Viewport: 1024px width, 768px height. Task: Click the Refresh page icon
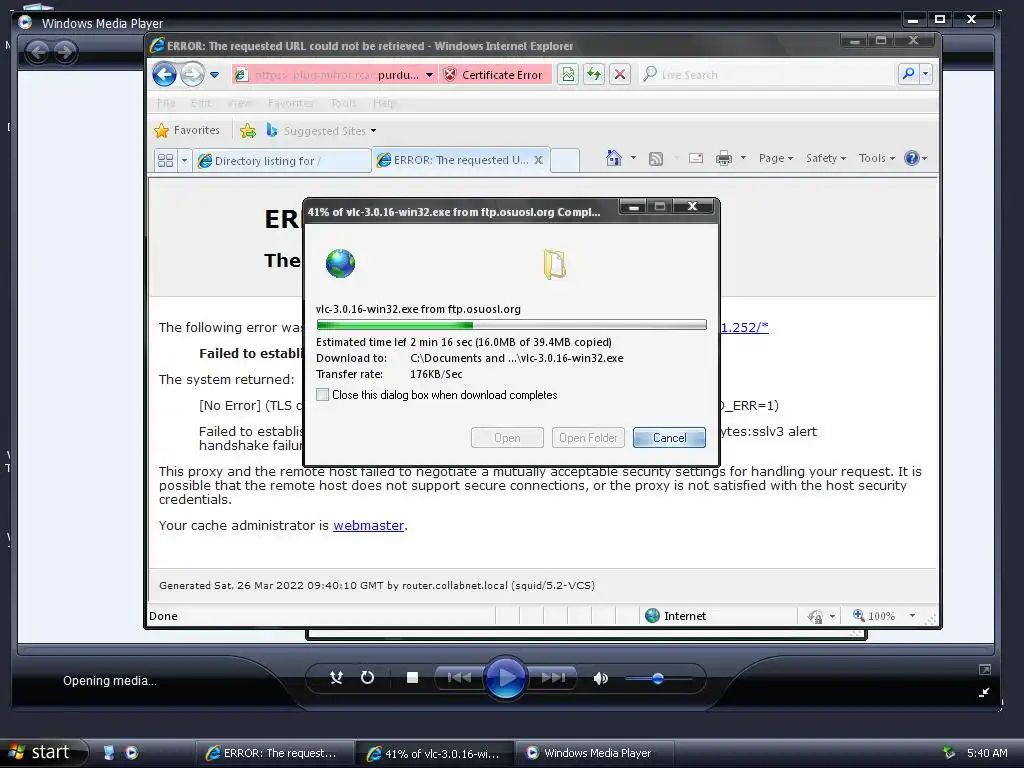pyautogui.click(x=594, y=74)
